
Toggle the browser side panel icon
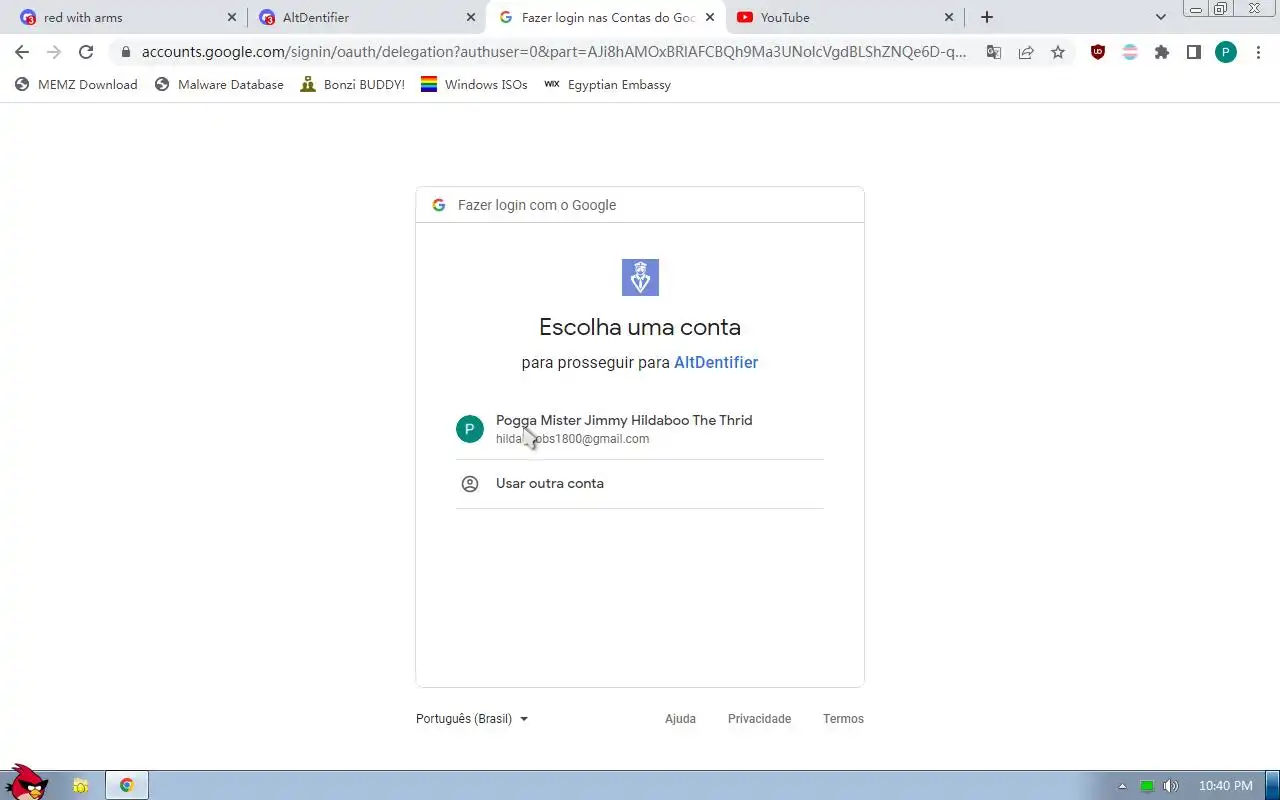[x=1194, y=52]
